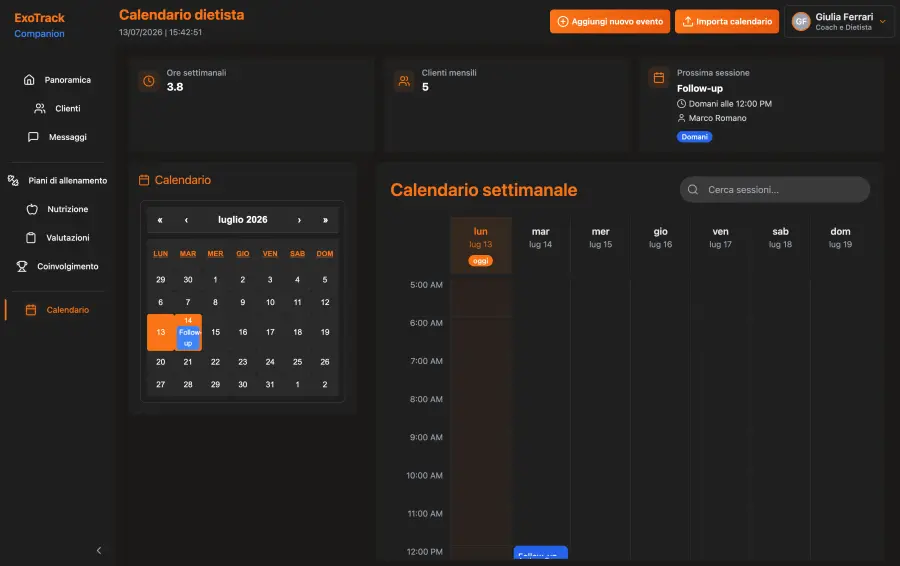The height and width of the screenshot is (566, 900).
Task: Click the Prossima sessione calendar icon
Action: [659, 77]
